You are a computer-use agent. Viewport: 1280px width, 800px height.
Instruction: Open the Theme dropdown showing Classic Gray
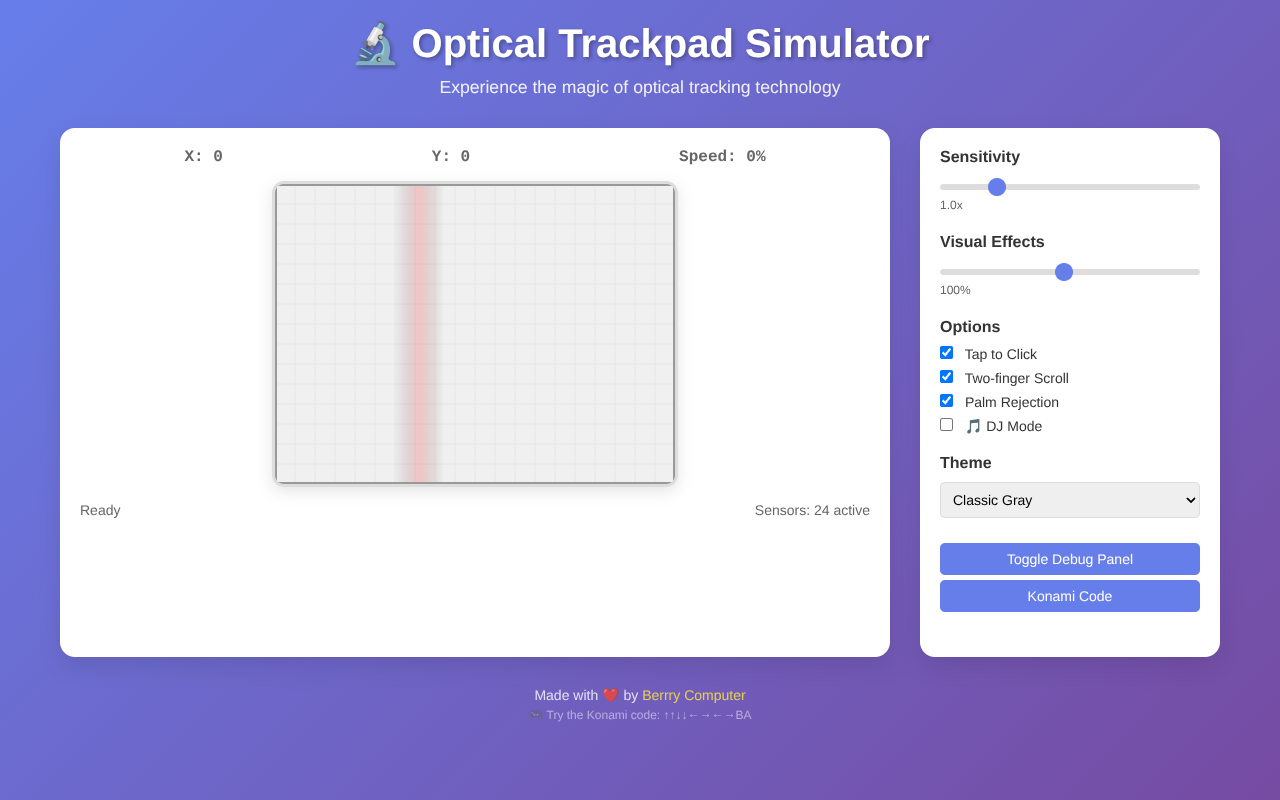tap(1069, 500)
